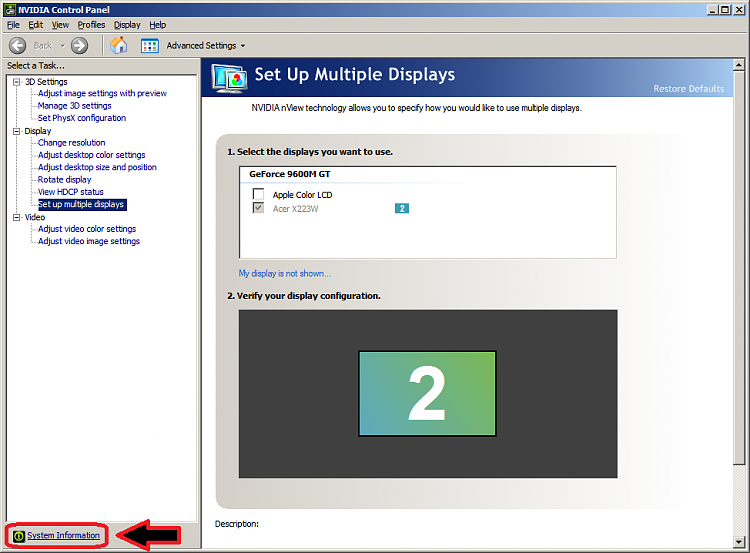Click the display 2 badge beside Acer X223W
This screenshot has width=750, height=553.
402,208
